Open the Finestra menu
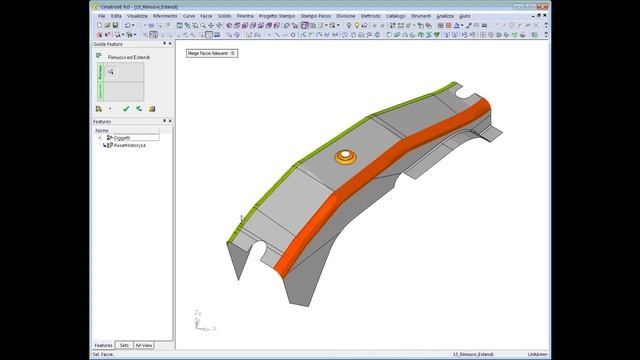 point(245,16)
